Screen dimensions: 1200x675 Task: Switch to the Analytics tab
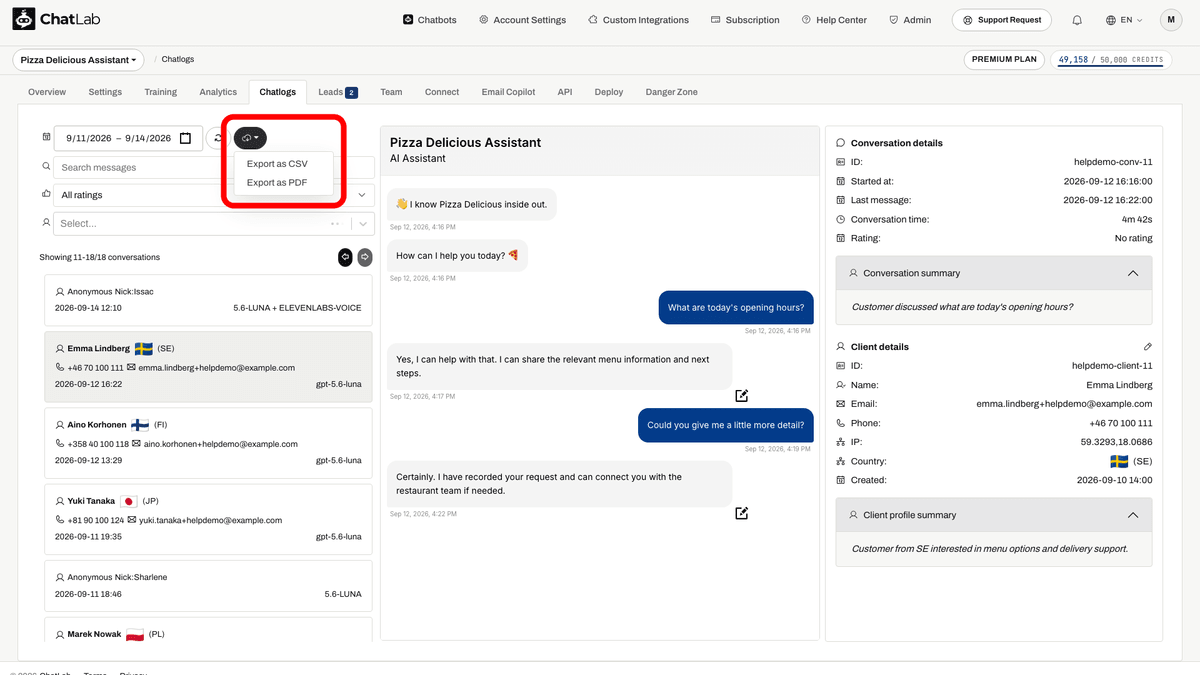(x=218, y=92)
